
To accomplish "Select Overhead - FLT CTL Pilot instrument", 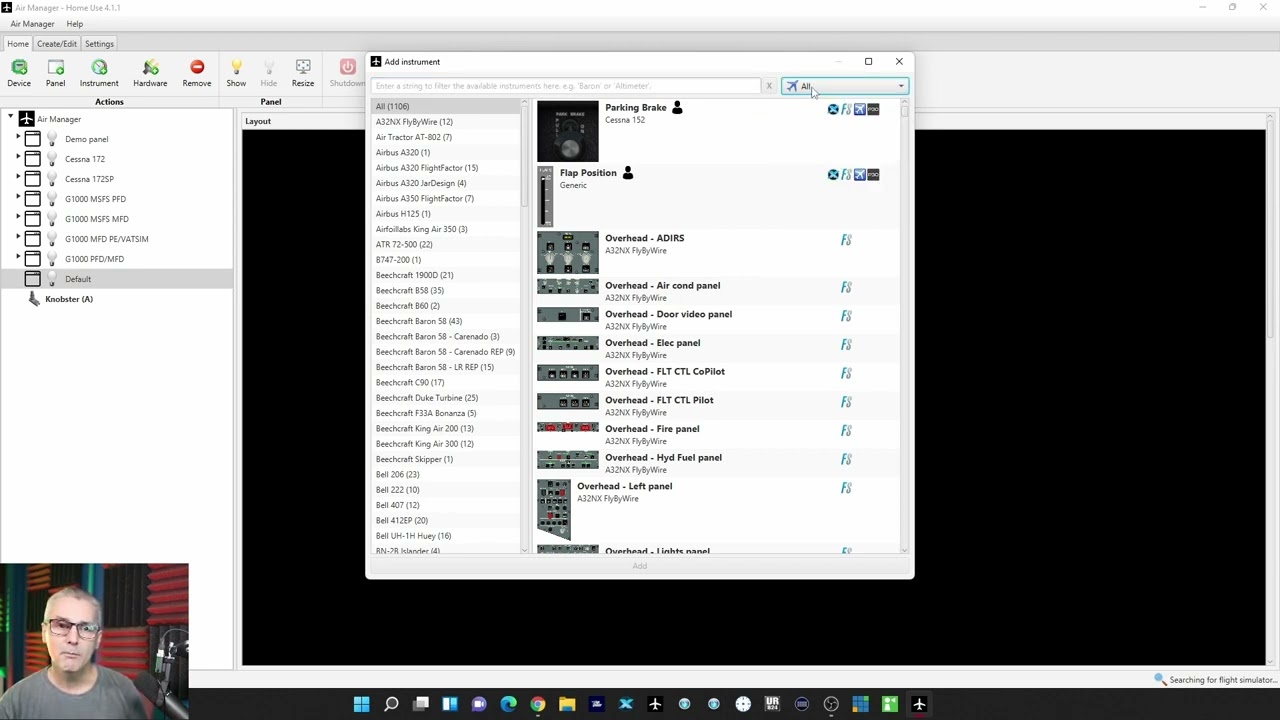I will point(718,405).
